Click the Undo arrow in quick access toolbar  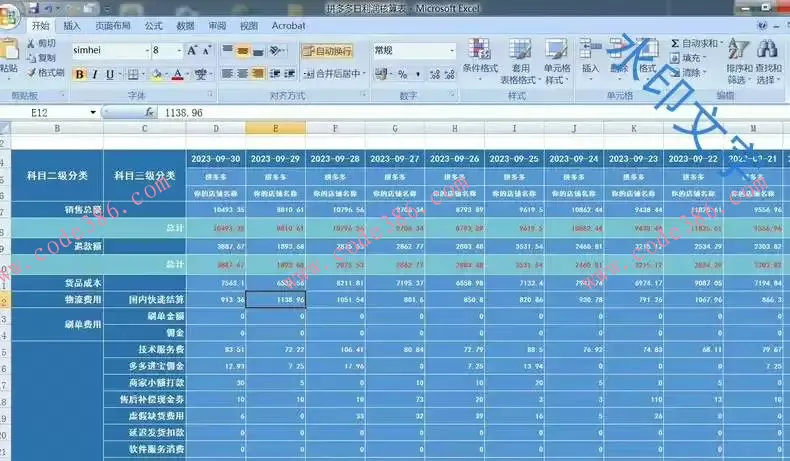pyautogui.click(x=49, y=8)
